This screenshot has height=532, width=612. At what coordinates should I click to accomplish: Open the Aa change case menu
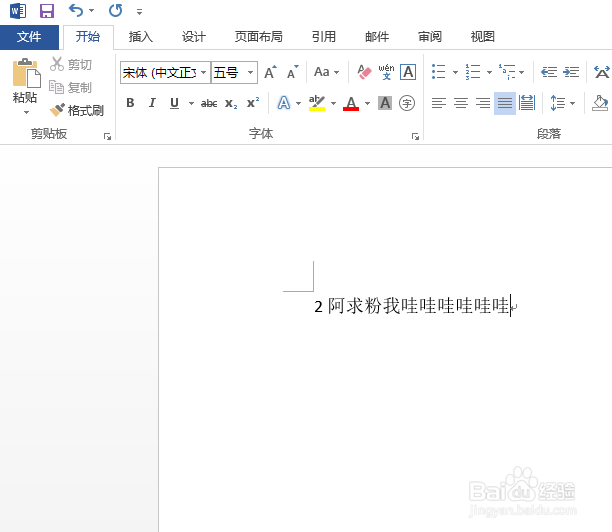pyautogui.click(x=327, y=72)
